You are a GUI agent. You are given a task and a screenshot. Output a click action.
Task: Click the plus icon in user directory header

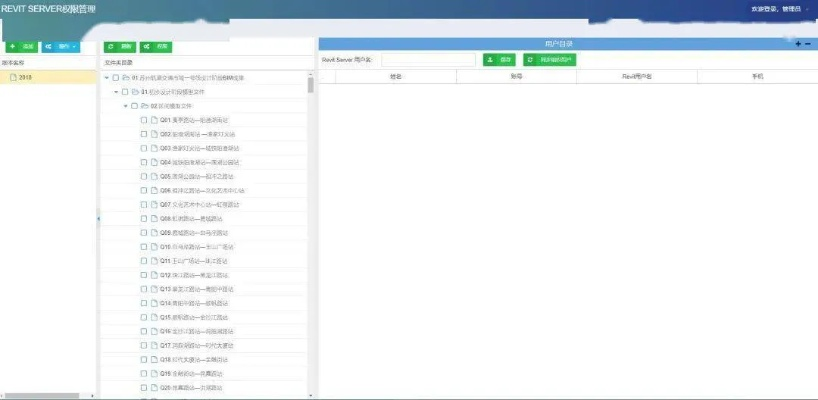(798, 44)
